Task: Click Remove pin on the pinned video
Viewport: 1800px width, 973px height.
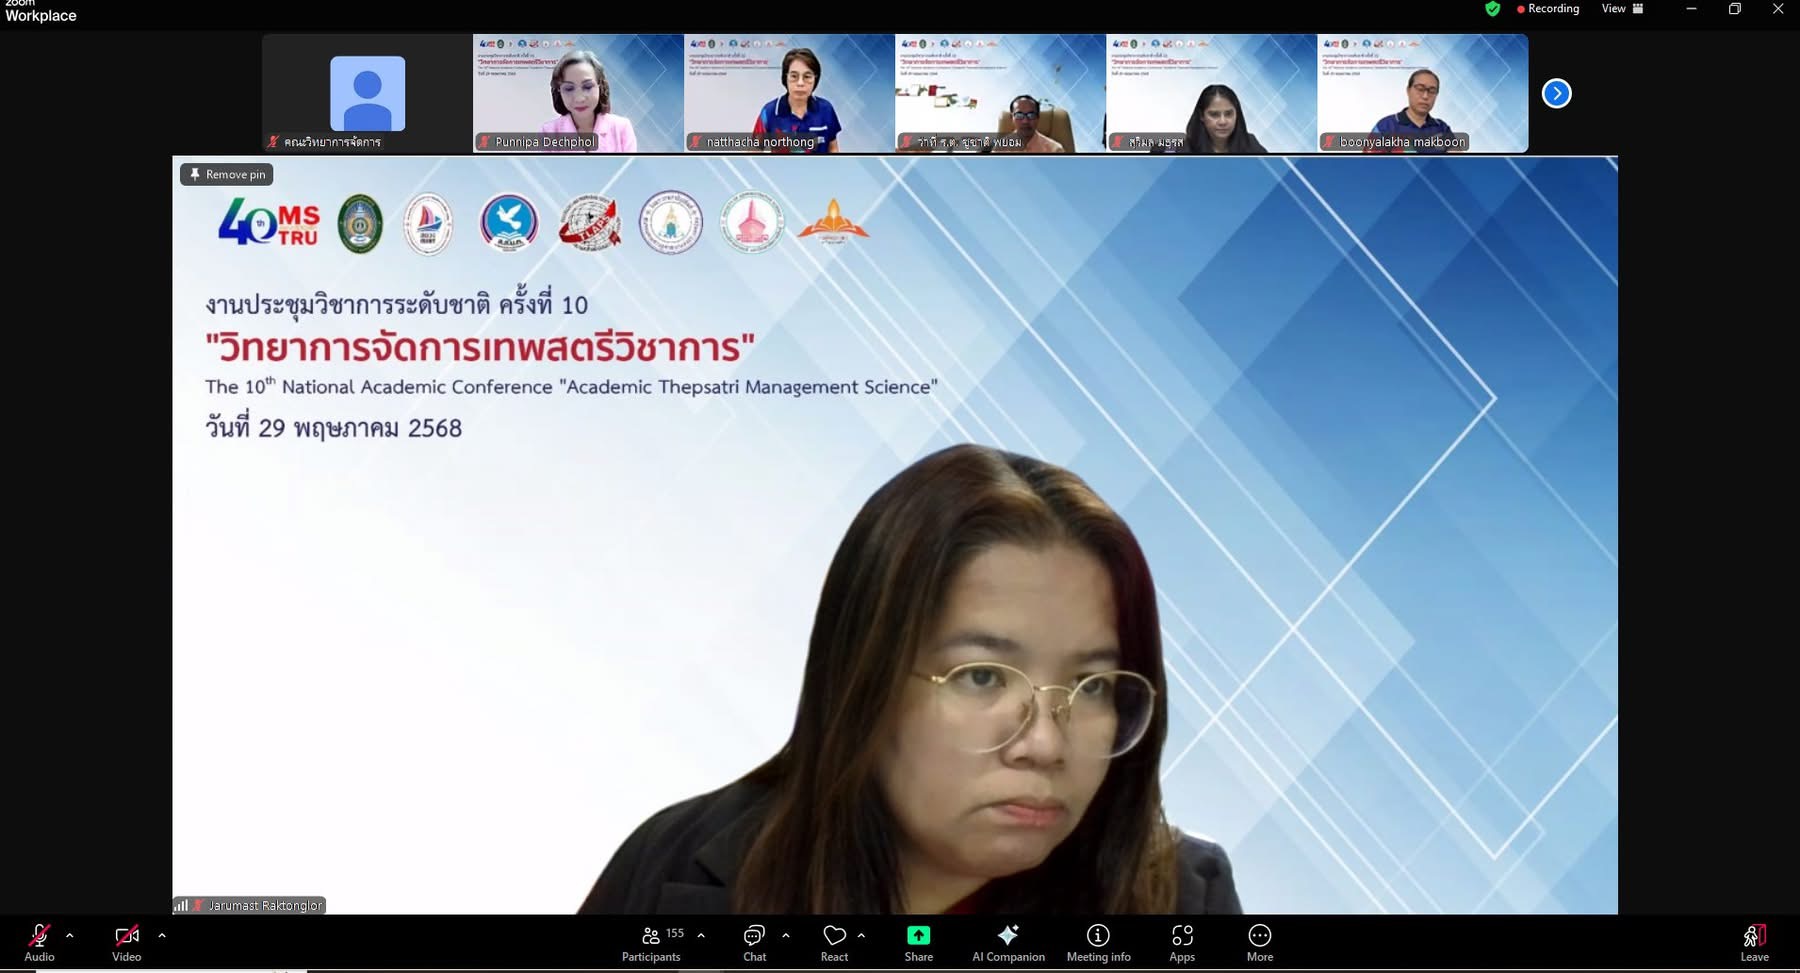Action: pyautogui.click(x=227, y=174)
